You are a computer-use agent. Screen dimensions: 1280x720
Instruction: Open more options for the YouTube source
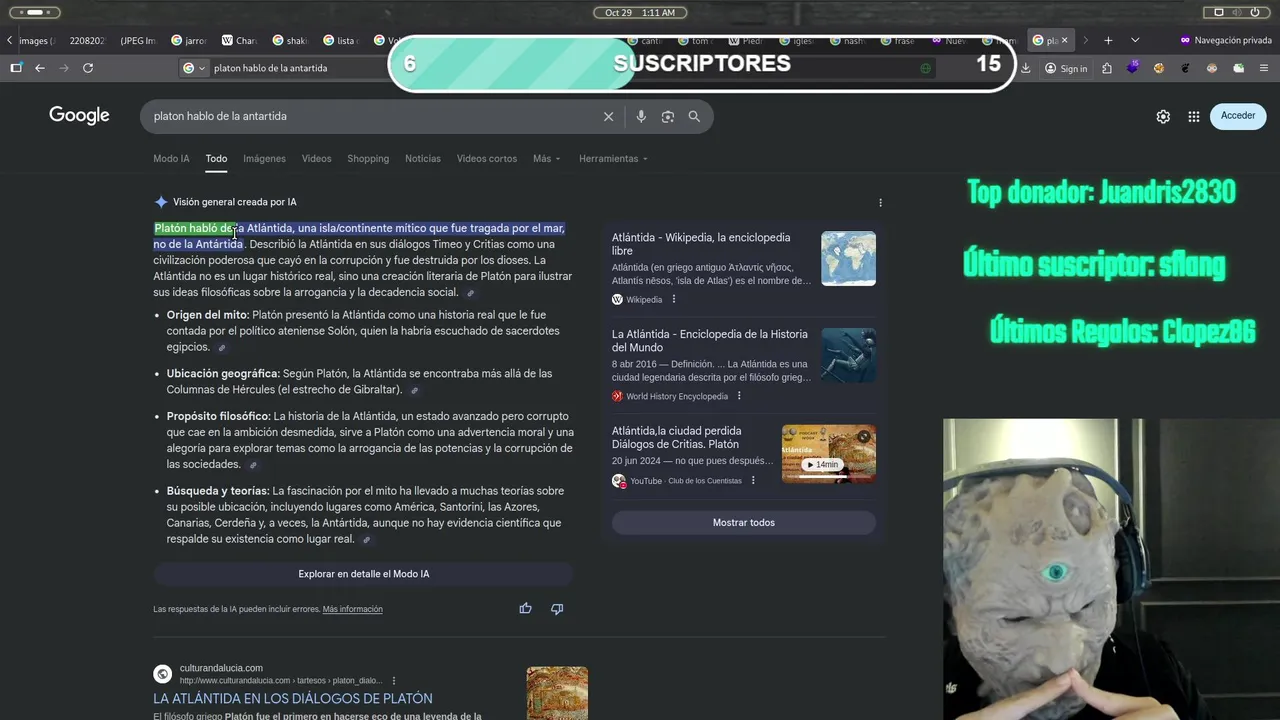point(753,481)
